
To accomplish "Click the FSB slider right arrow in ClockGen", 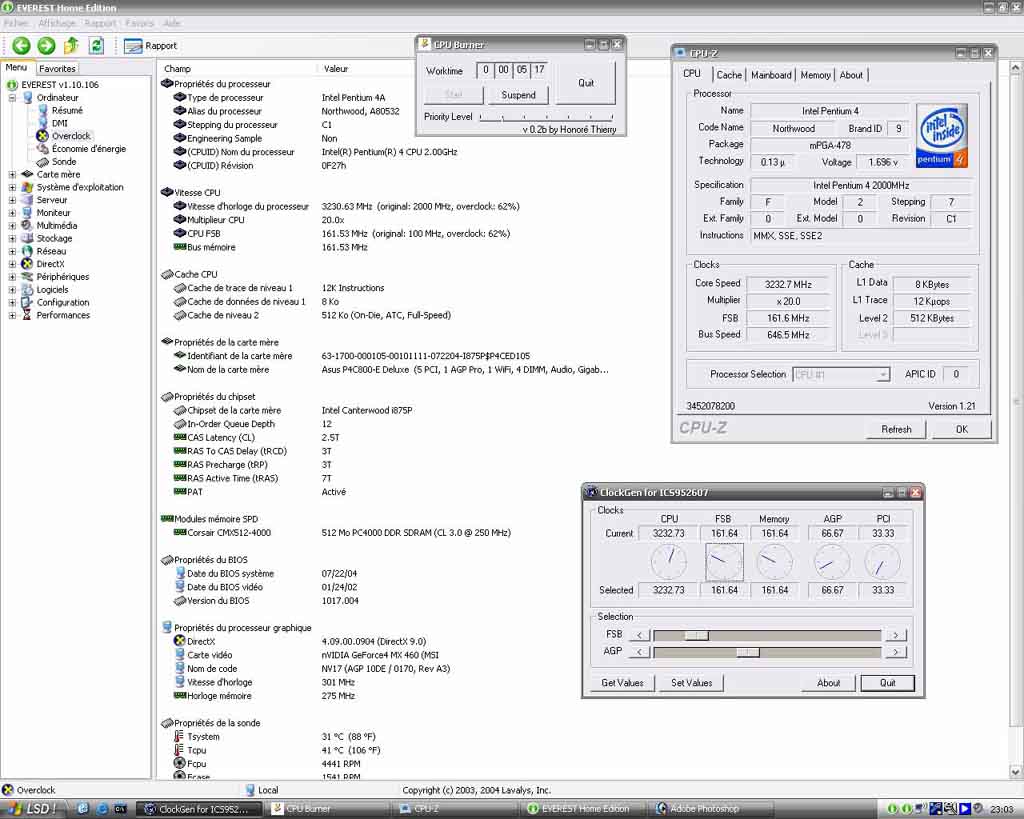I will [896, 635].
